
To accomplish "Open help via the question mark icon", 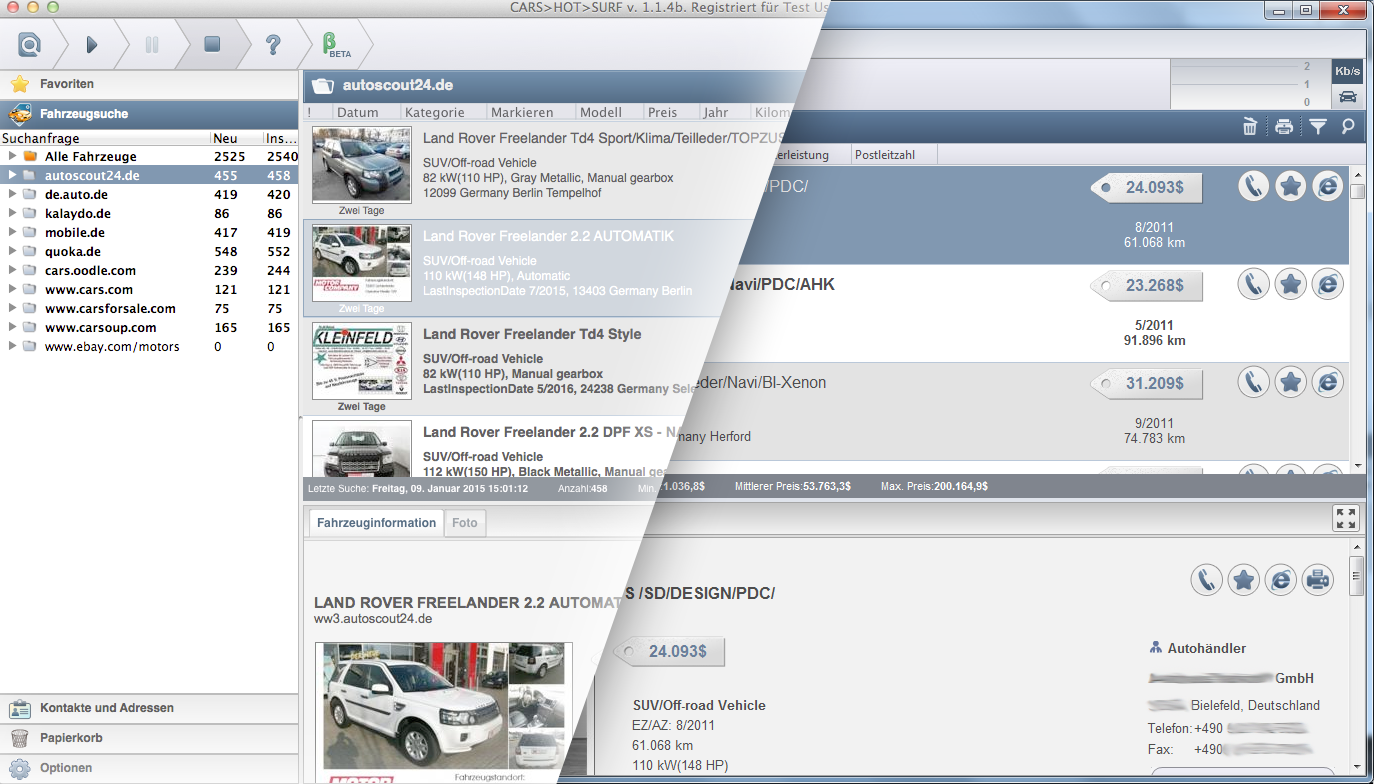I will (272, 44).
